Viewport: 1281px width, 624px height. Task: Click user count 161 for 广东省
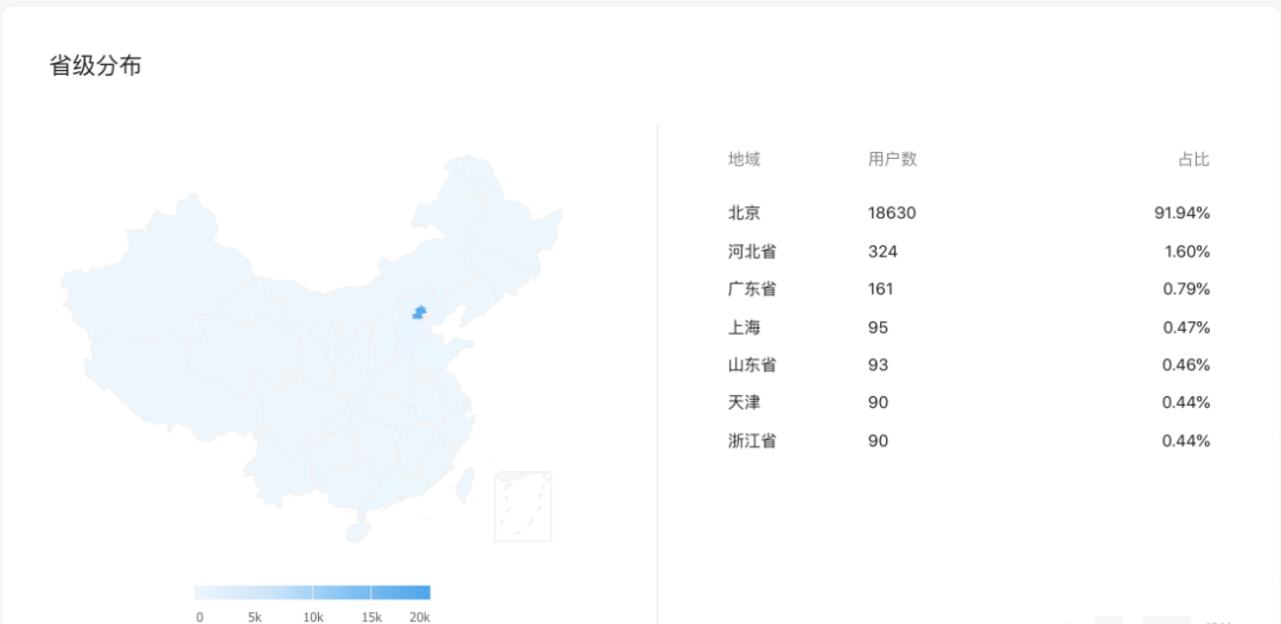click(881, 289)
